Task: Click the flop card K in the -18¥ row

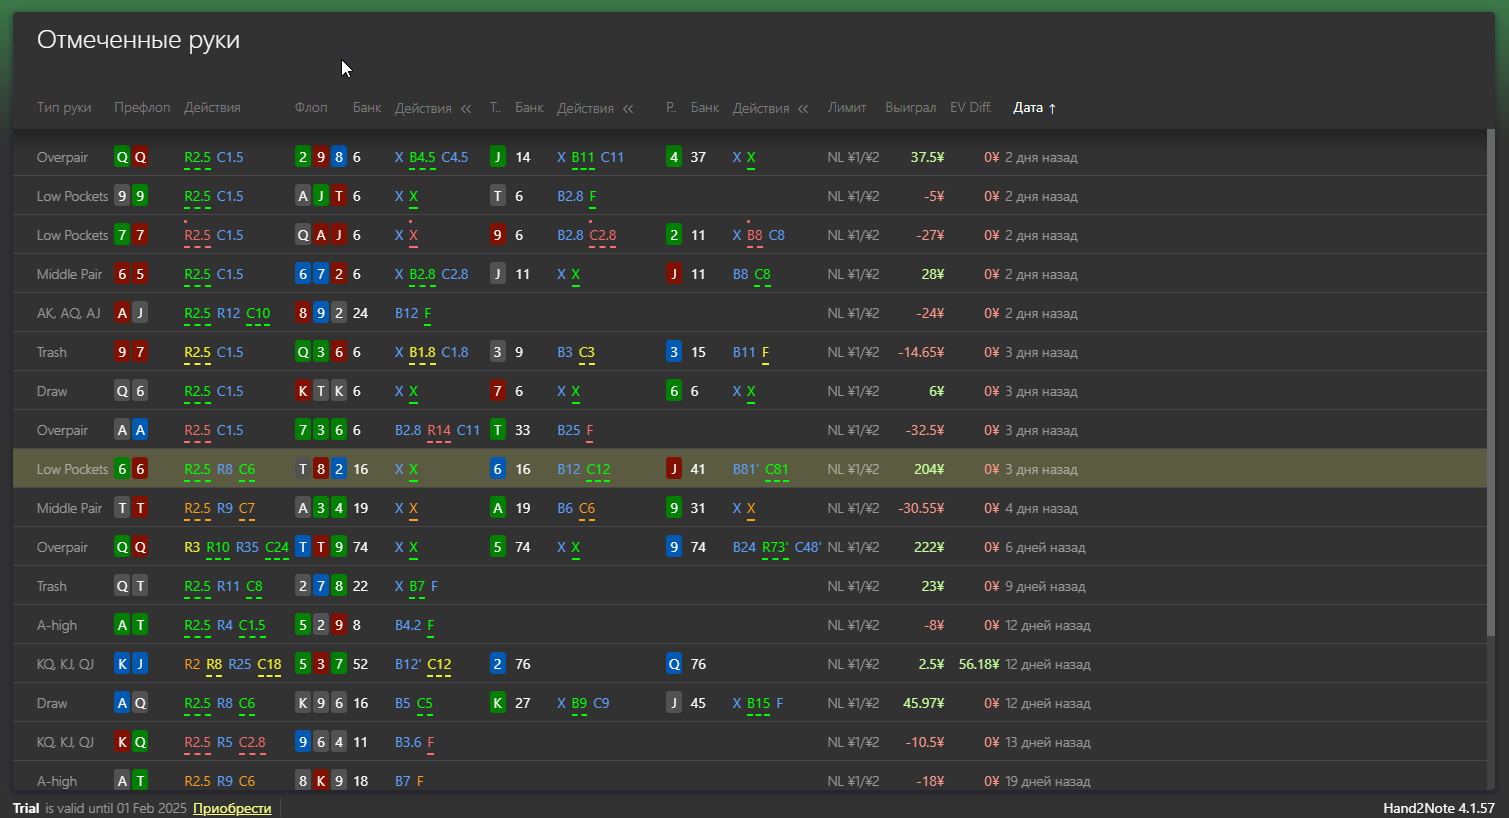Action: click(x=321, y=781)
